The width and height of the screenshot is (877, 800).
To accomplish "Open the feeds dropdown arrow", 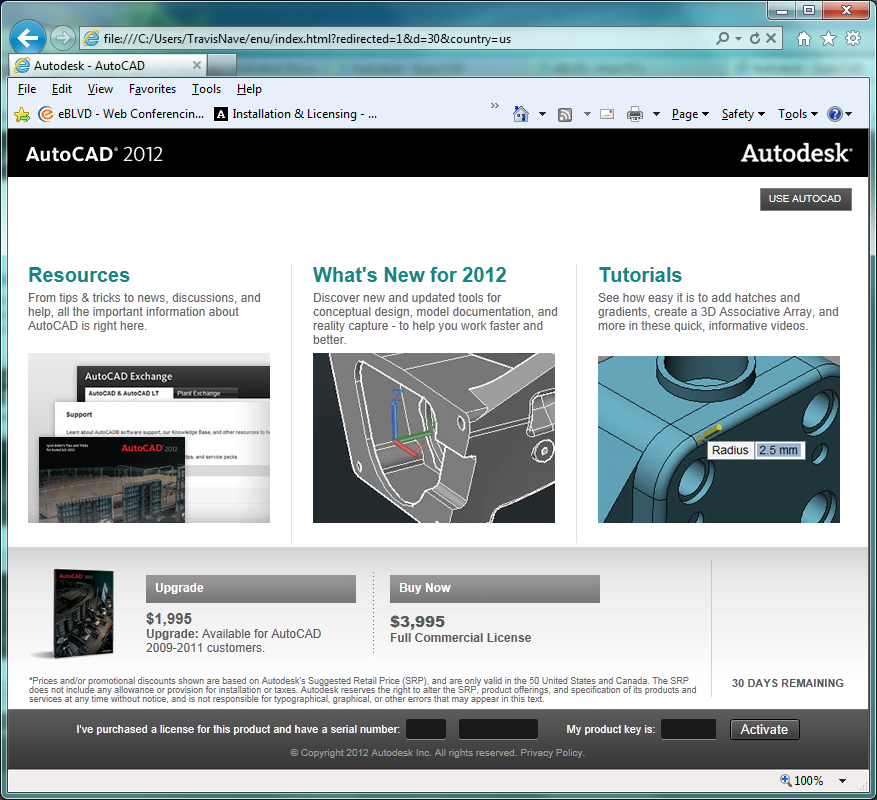I will click(x=587, y=114).
